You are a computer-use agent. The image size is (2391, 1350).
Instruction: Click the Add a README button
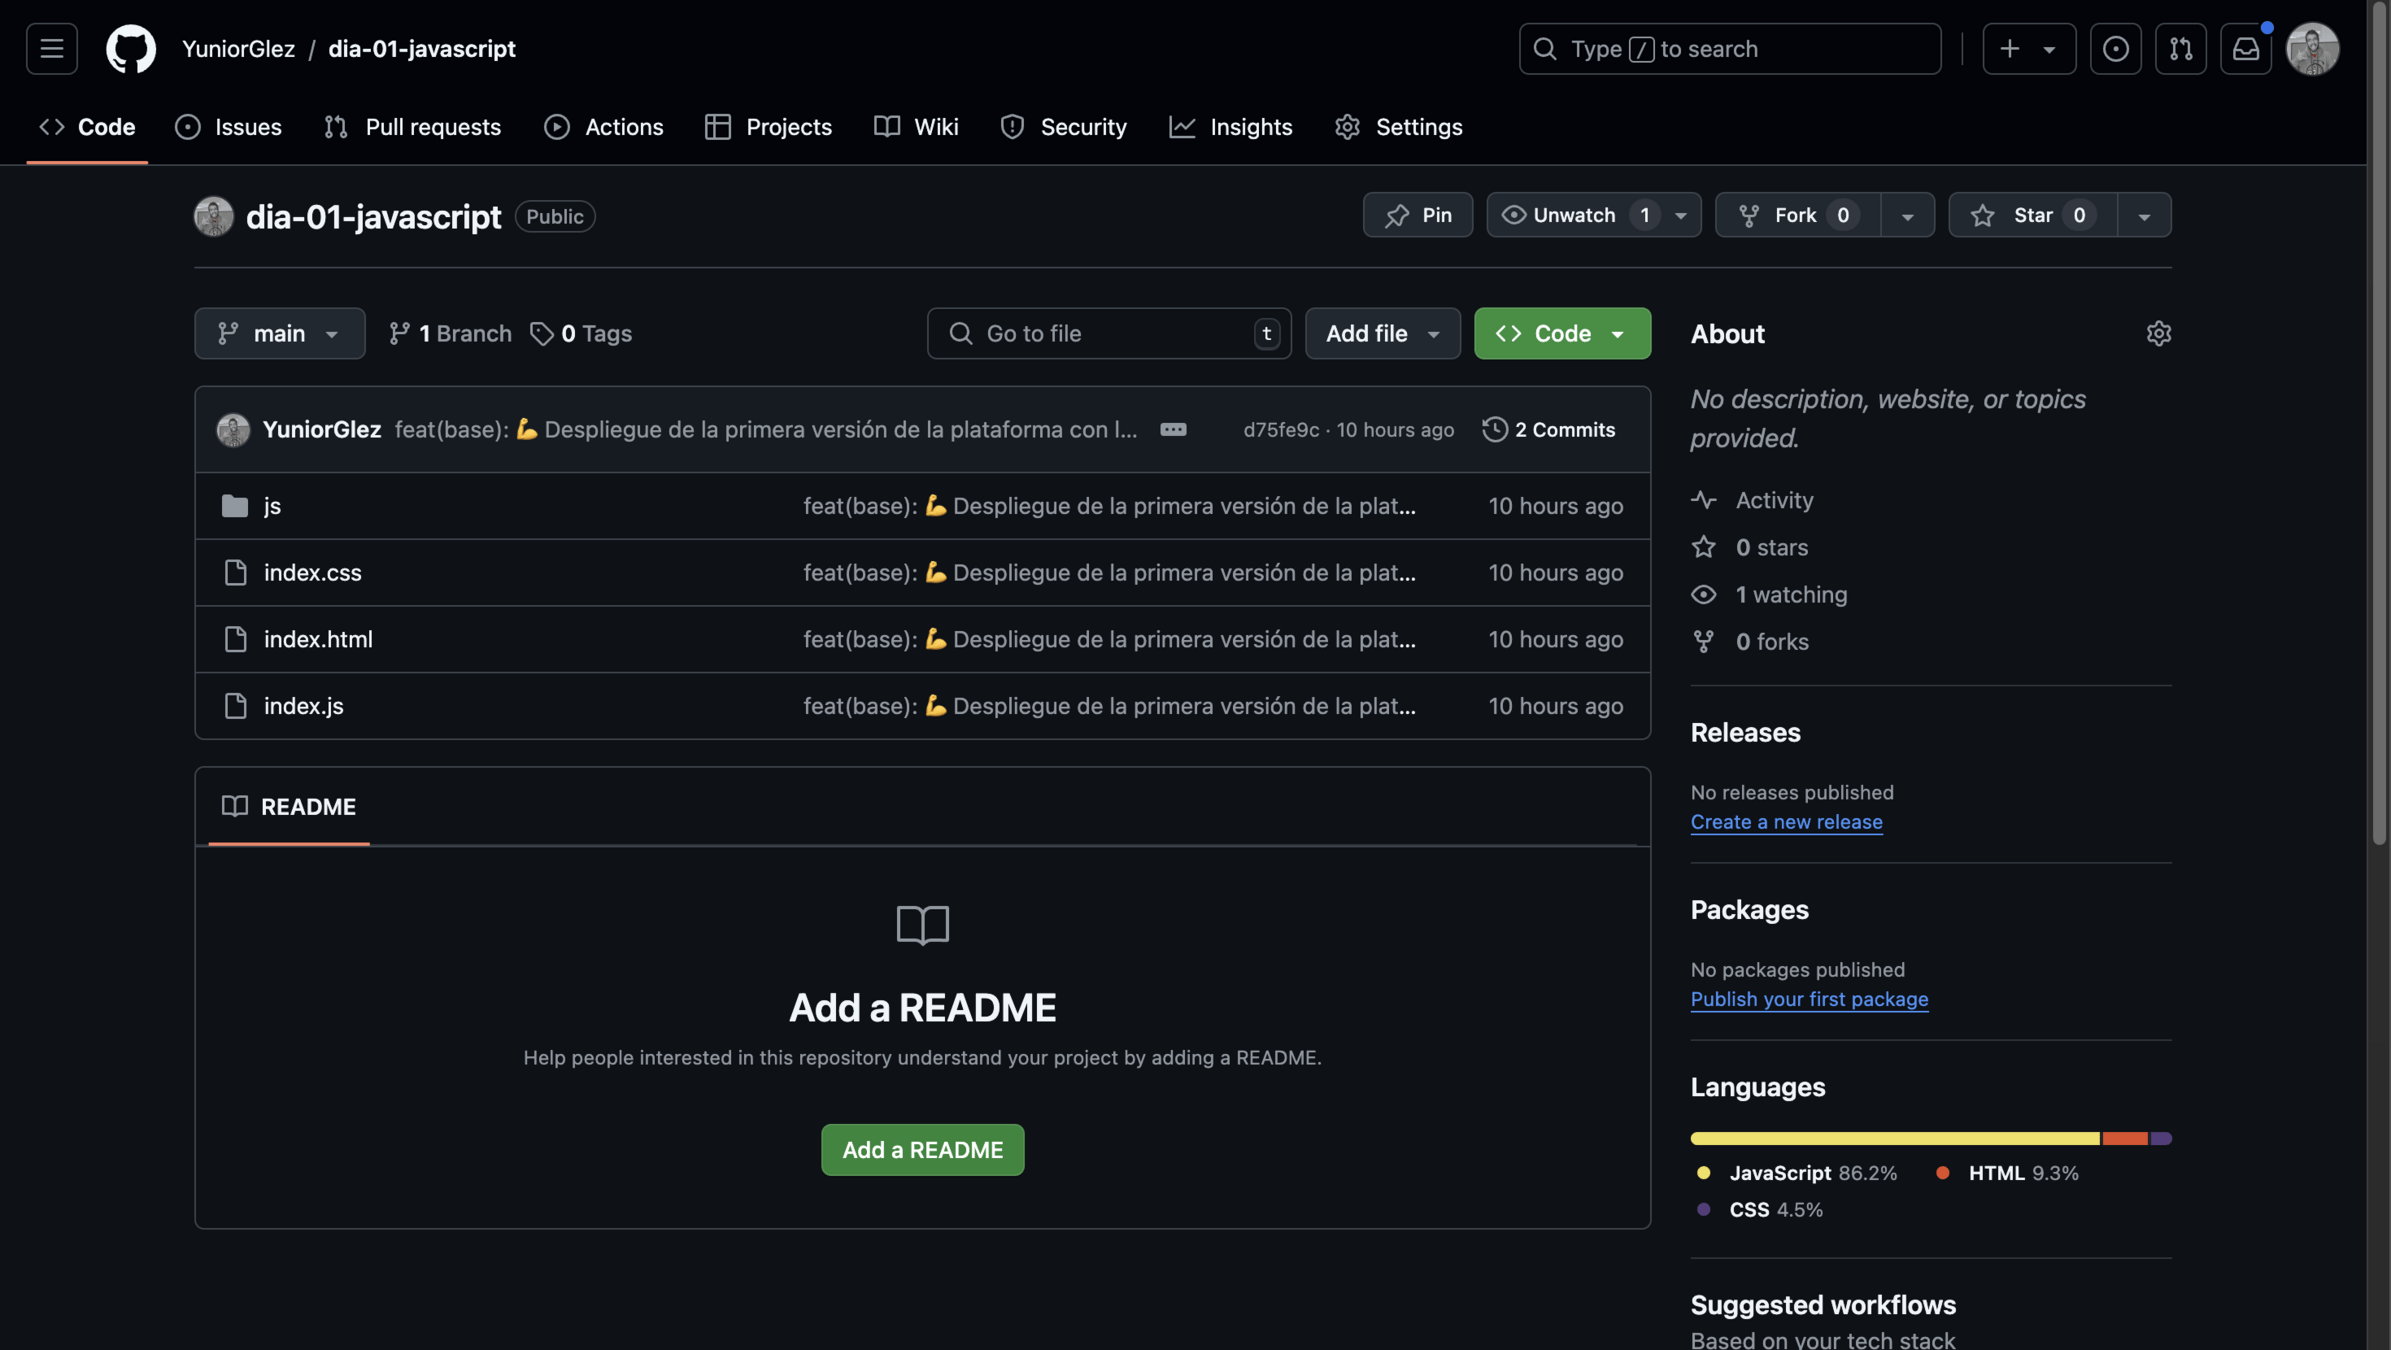click(x=922, y=1150)
